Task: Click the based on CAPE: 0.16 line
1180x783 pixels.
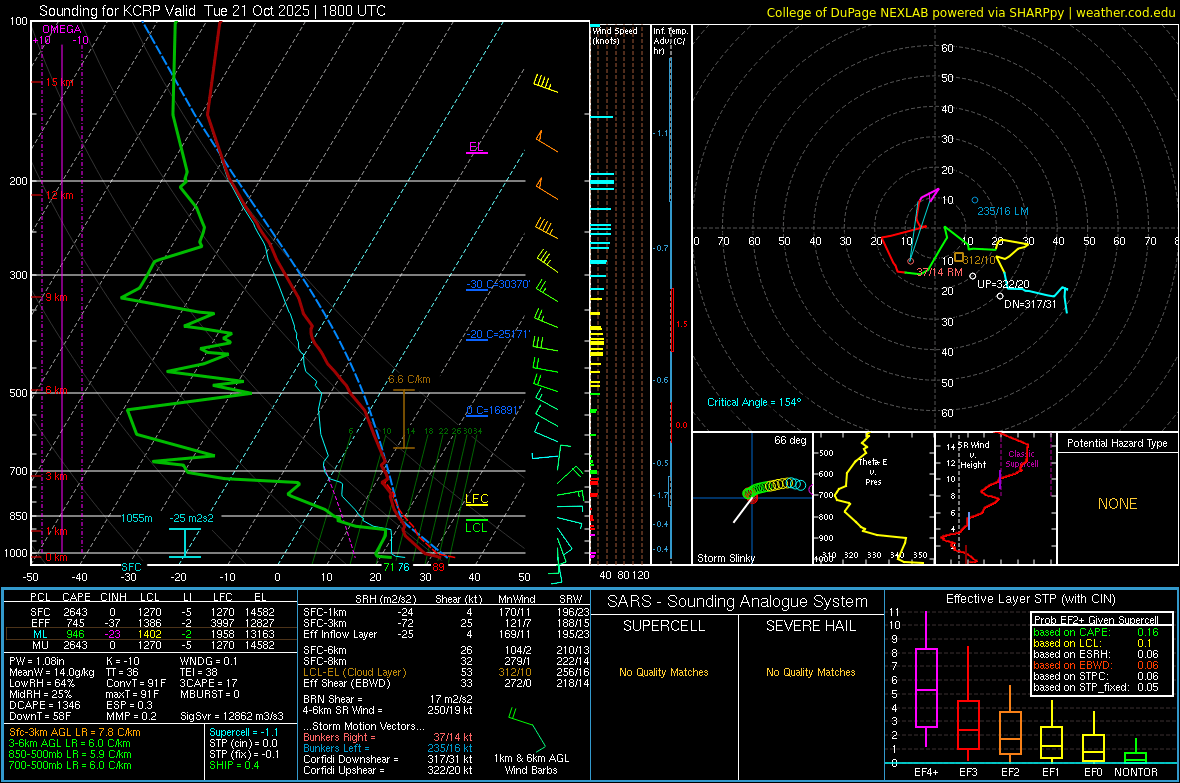Action: tap(1096, 632)
